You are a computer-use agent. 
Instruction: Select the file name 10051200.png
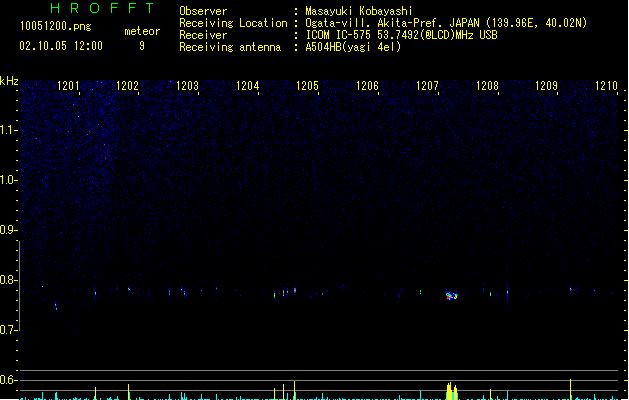(x=56, y=26)
